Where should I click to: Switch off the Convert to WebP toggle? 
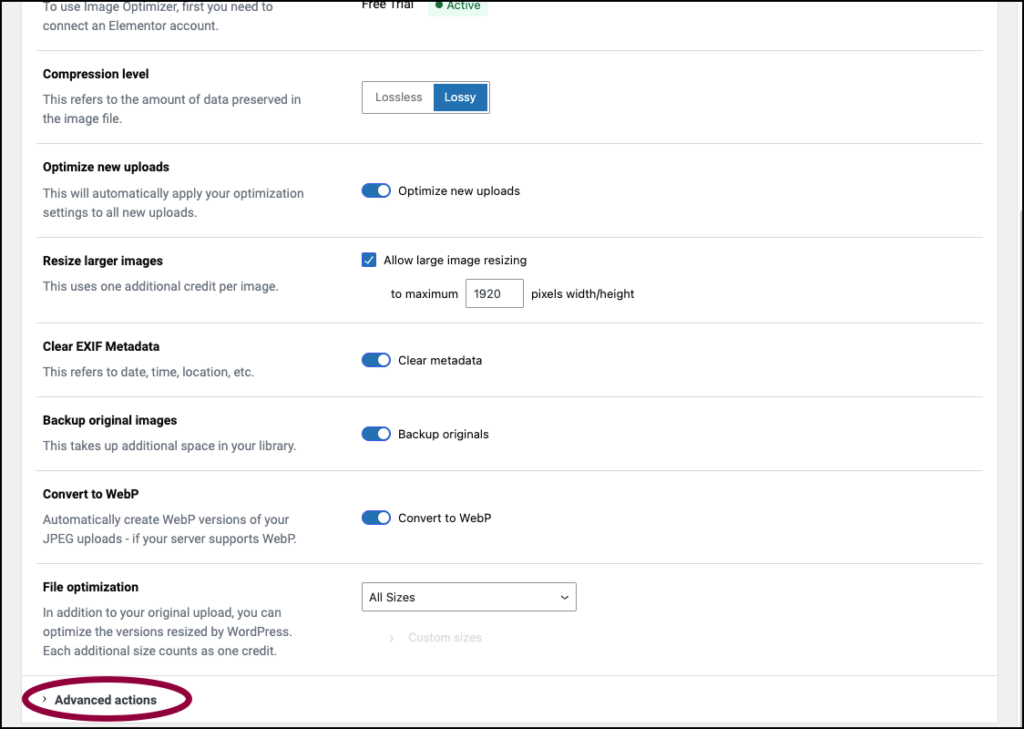tap(376, 518)
